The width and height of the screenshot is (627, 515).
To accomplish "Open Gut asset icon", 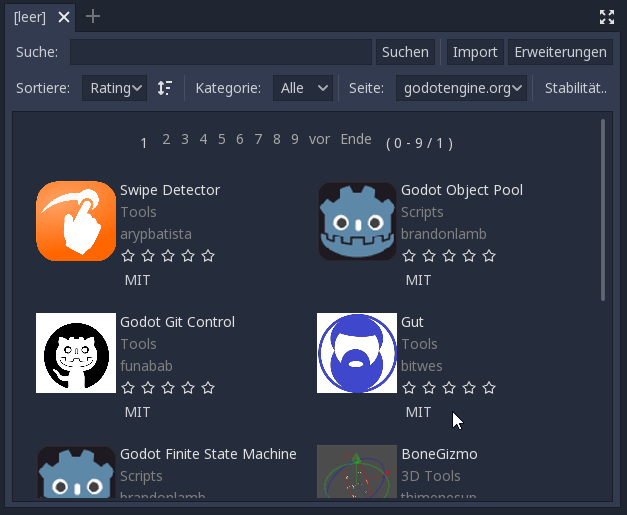I will [357, 353].
